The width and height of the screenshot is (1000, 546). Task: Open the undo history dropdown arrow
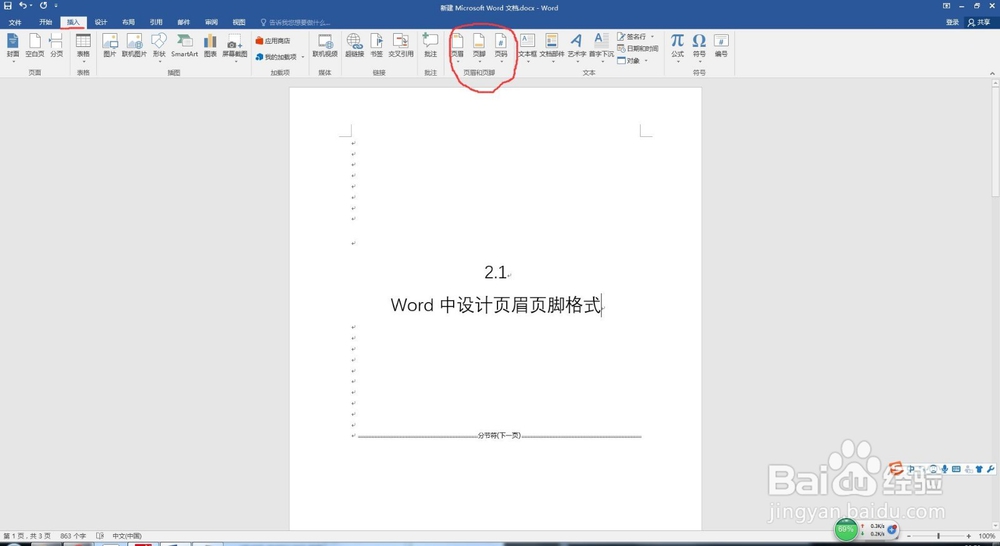coord(31,6)
